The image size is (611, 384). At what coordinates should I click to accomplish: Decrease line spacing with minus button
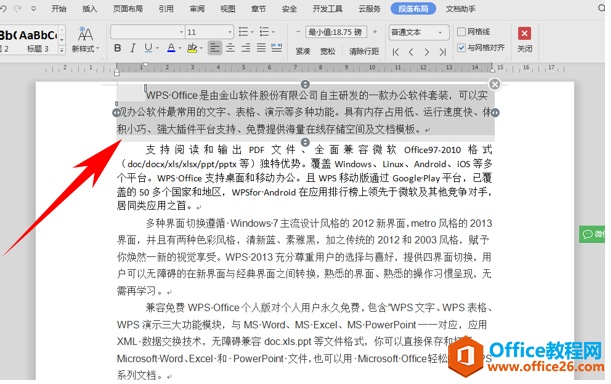tap(298, 32)
